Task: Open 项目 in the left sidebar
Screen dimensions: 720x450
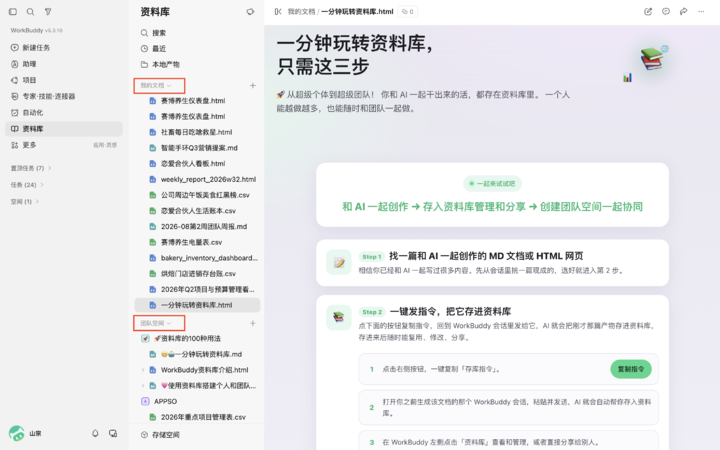Action: point(63,80)
